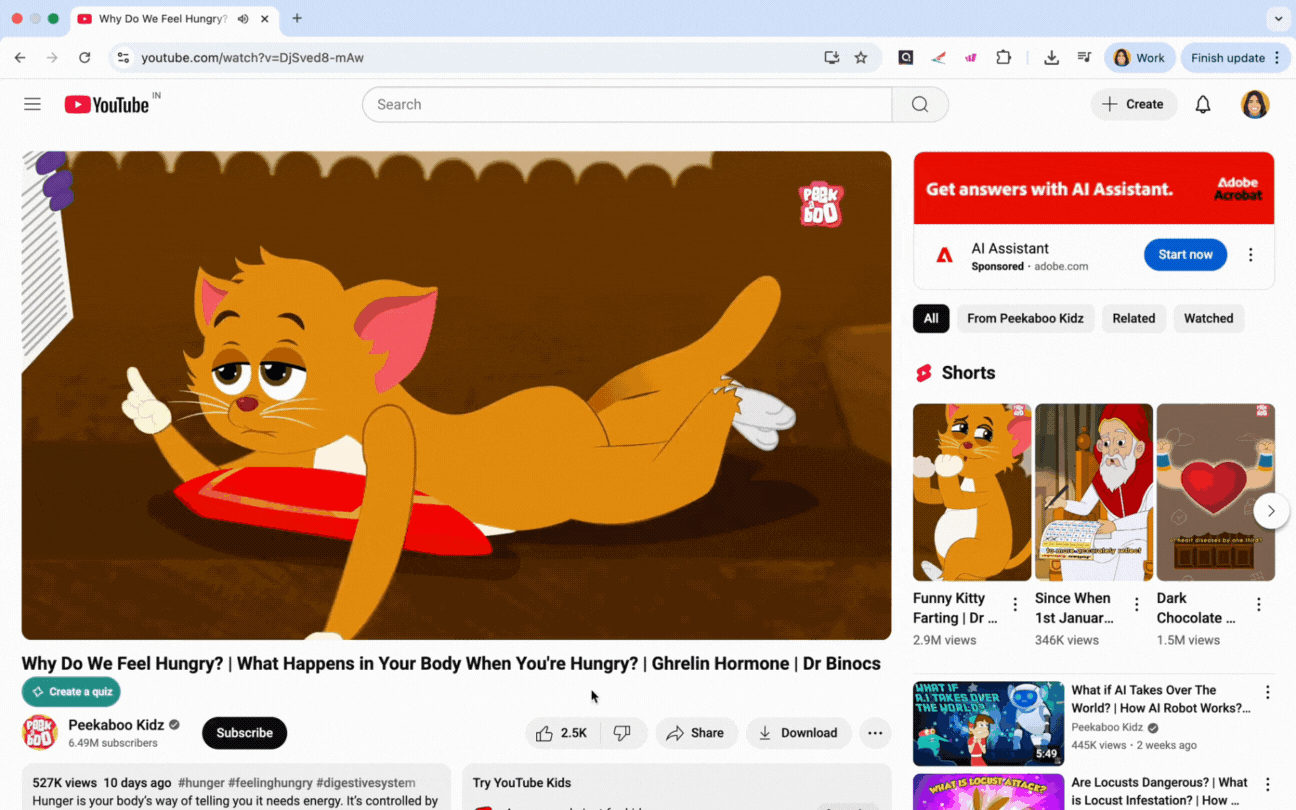Open the browser extensions puzzle icon
The image size is (1296, 810).
point(1004,58)
